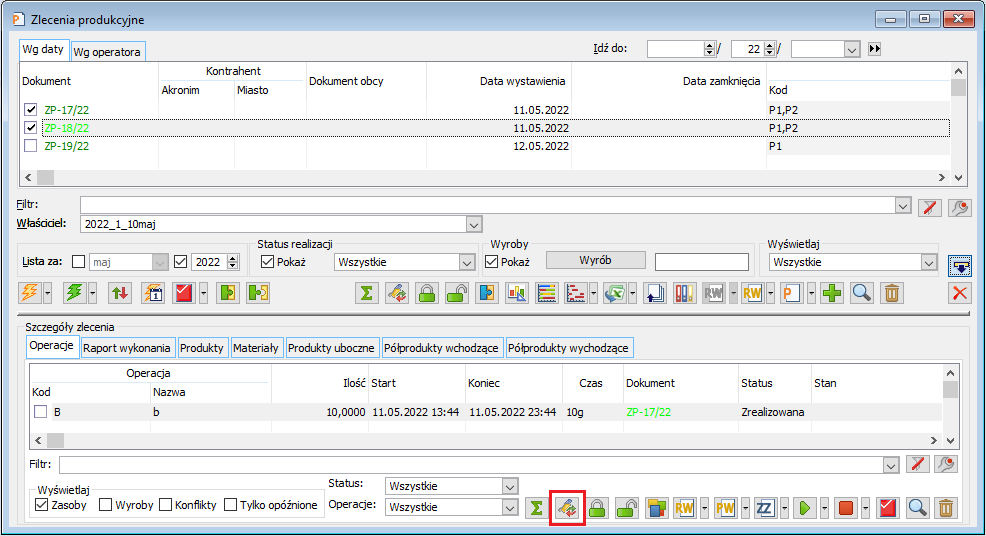Open upper Wyświetlaj Wszystkie dropdown
986x536 pixels.
(929, 262)
